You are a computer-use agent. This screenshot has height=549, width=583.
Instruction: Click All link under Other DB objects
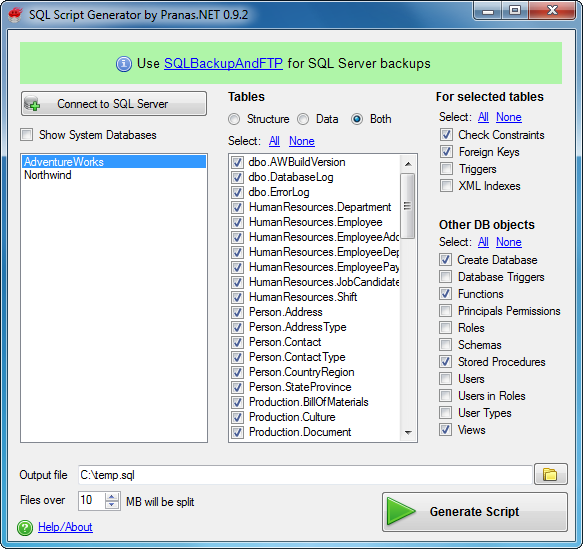483,242
